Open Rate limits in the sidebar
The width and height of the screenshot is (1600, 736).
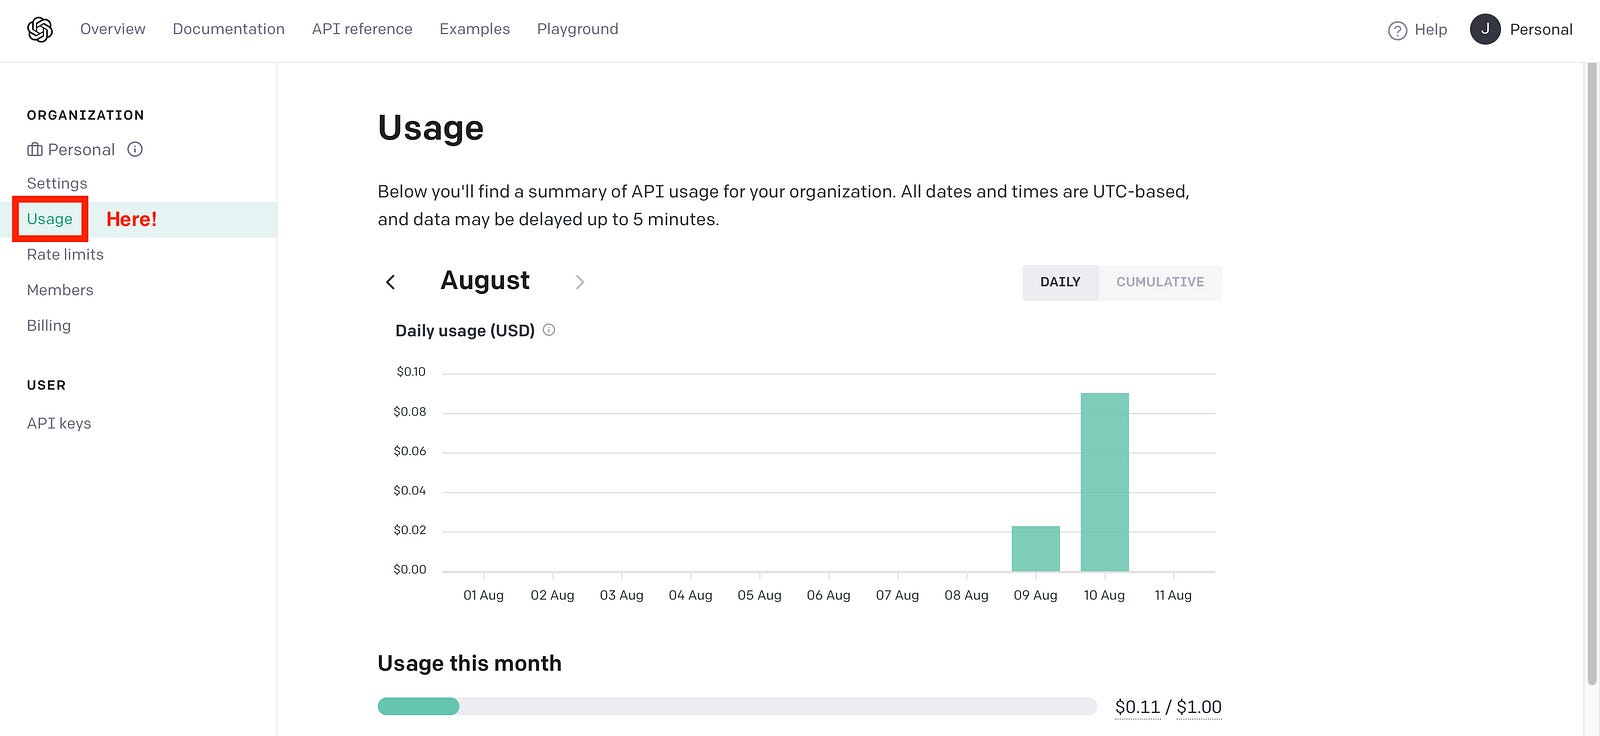point(65,254)
